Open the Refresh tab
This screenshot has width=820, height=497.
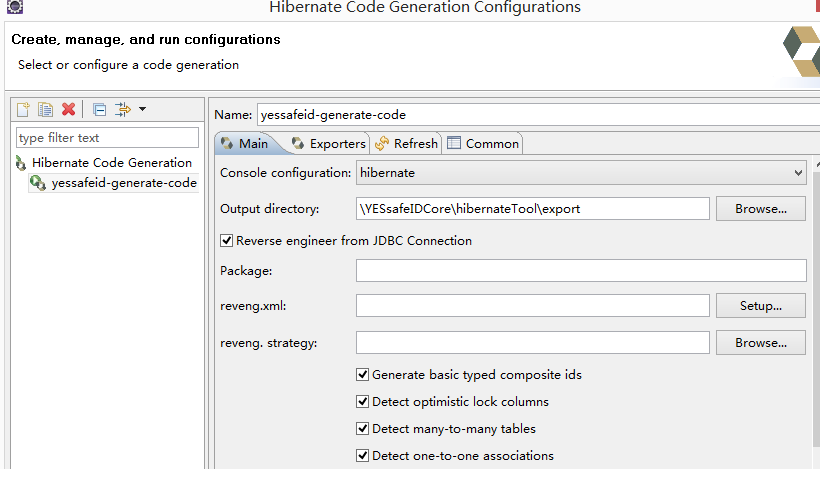[x=406, y=143]
